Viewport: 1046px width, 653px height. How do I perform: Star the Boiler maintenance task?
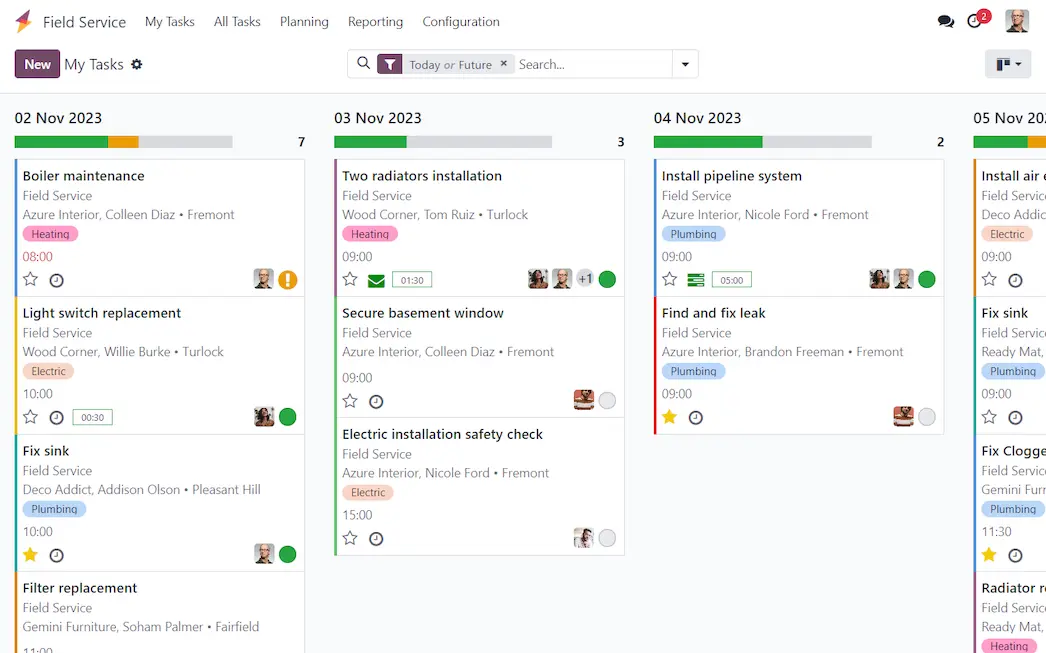tap(31, 280)
